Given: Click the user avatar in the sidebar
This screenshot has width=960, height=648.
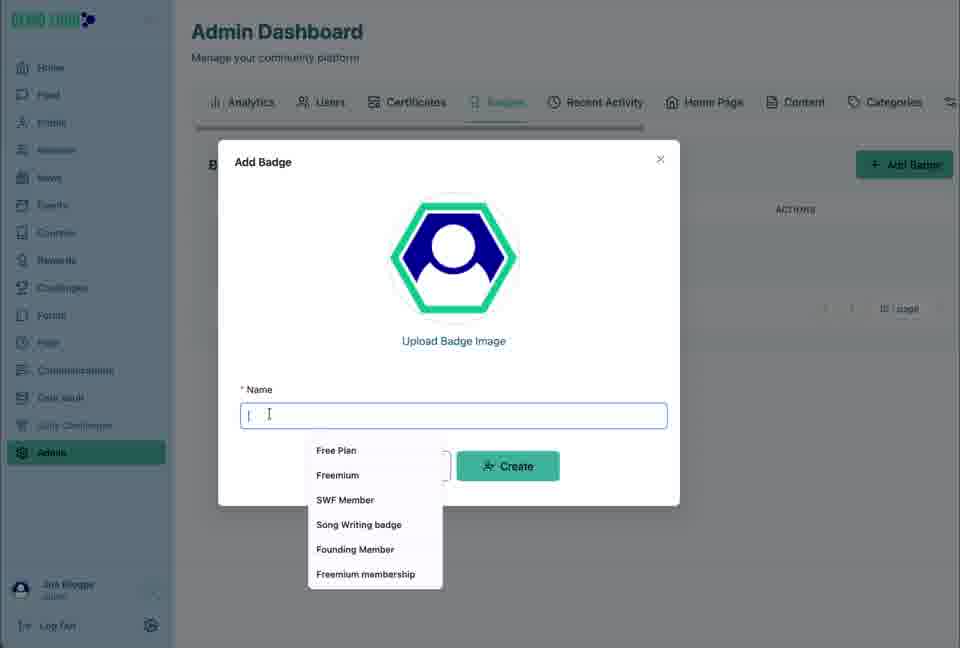Looking at the screenshot, I should pyautogui.click(x=21, y=590).
